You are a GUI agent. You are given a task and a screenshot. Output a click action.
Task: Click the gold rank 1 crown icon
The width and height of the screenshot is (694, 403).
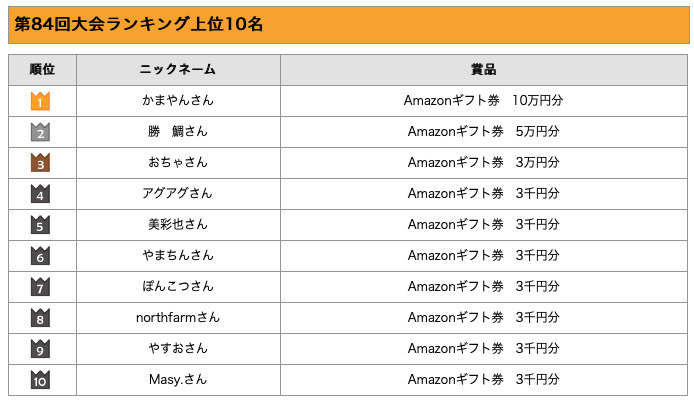pyautogui.click(x=41, y=101)
